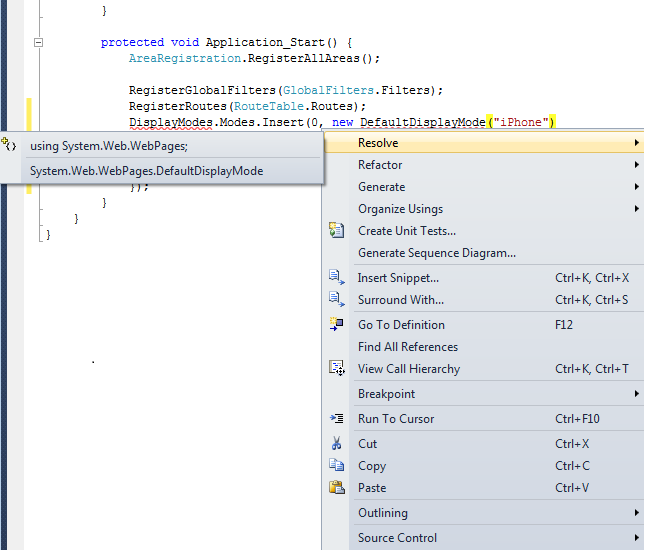Expand the Resolve submenu arrow
Viewport: 645px width, 550px height.
pyautogui.click(x=636, y=143)
